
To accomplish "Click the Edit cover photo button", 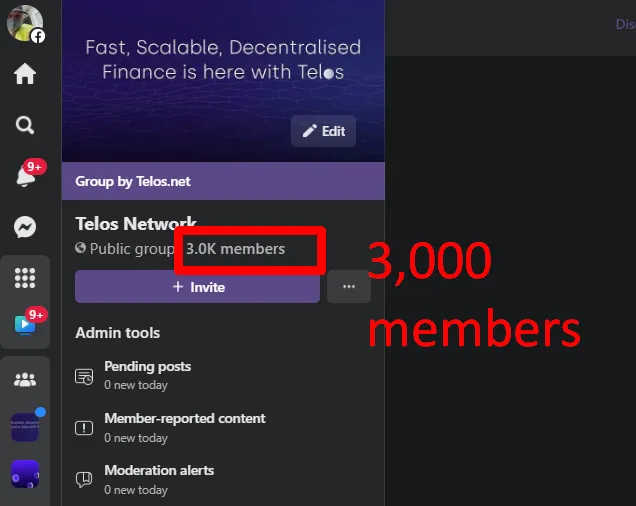I will tap(323, 131).
